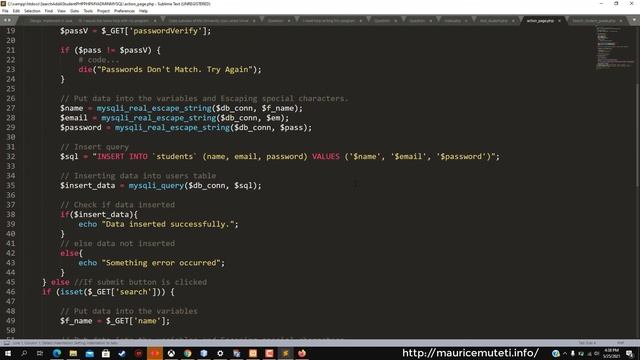The height and width of the screenshot is (360, 640).
Task: Open the lightning bolt app in the taskbar
Action: click(x=285, y=353)
